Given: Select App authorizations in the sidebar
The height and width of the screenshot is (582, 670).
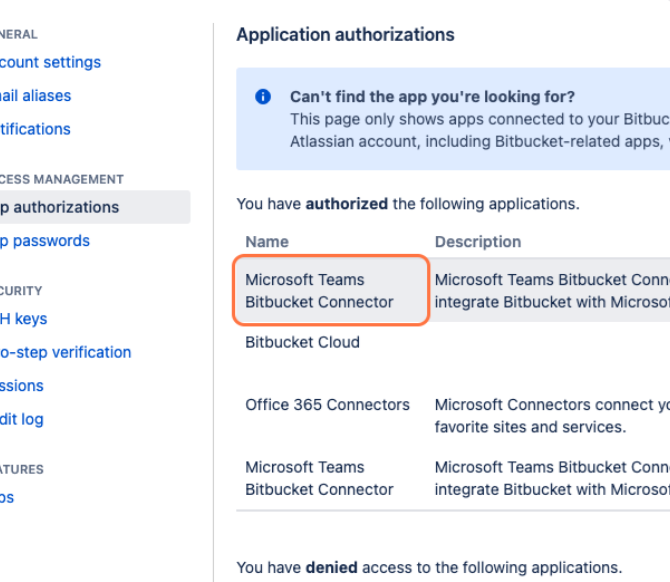Looking at the screenshot, I should [60, 207].
